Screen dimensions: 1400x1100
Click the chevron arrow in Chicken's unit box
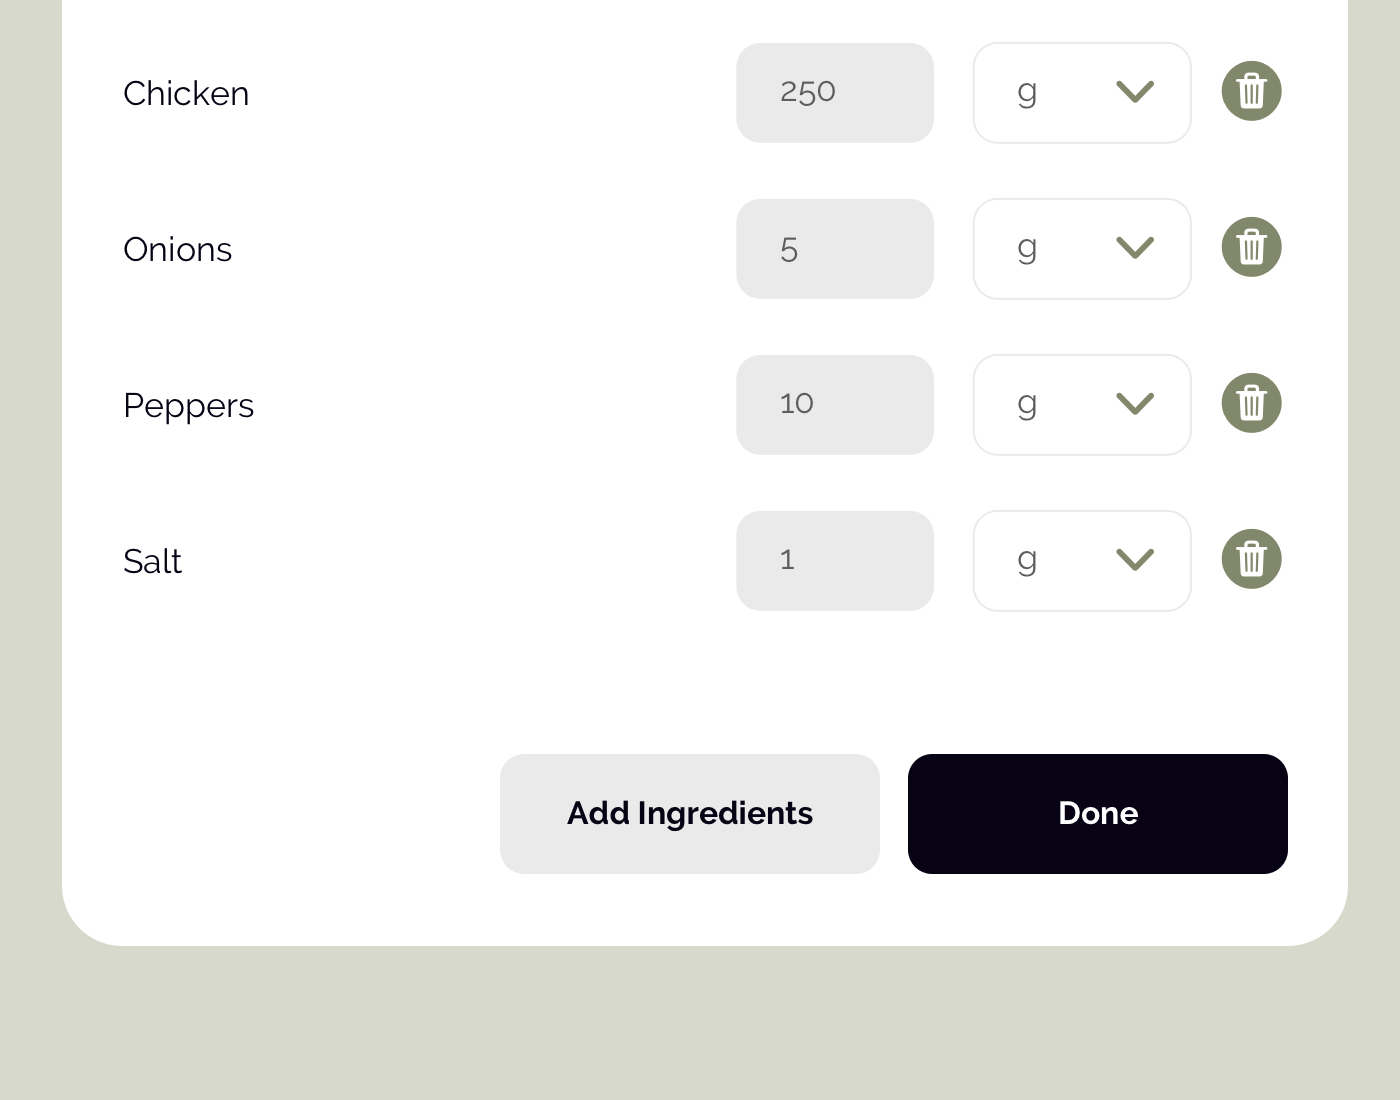(x=1135, y=92)
